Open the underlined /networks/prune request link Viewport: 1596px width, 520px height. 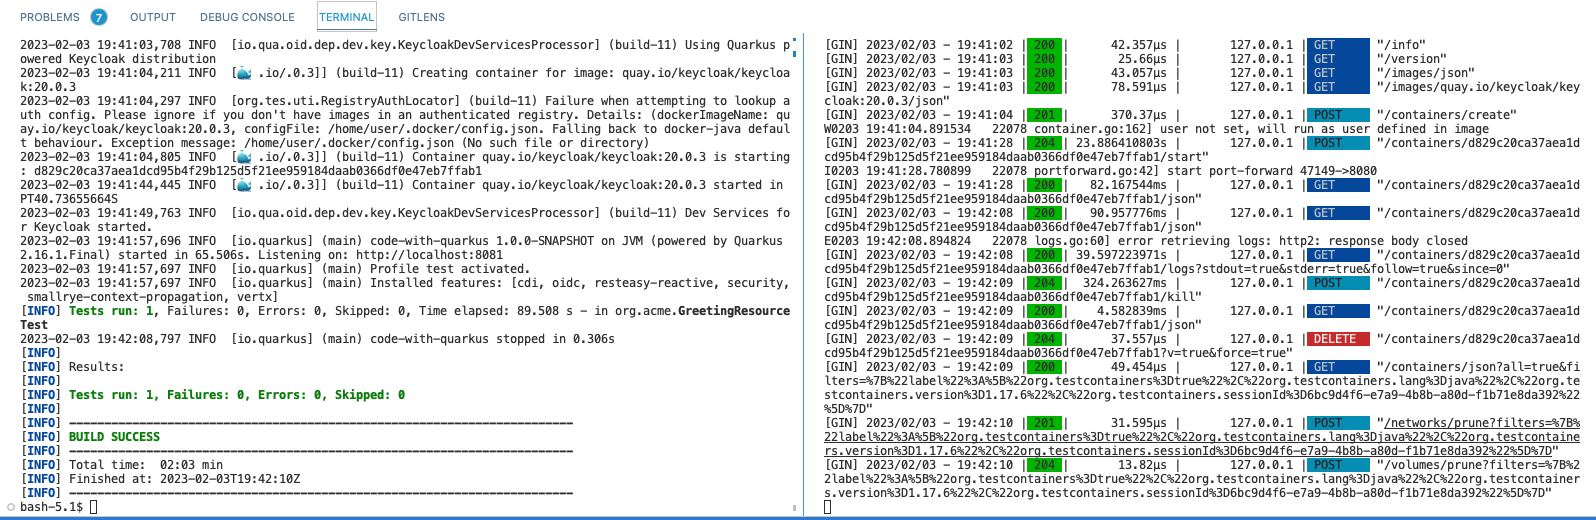tap(1202, 437)
